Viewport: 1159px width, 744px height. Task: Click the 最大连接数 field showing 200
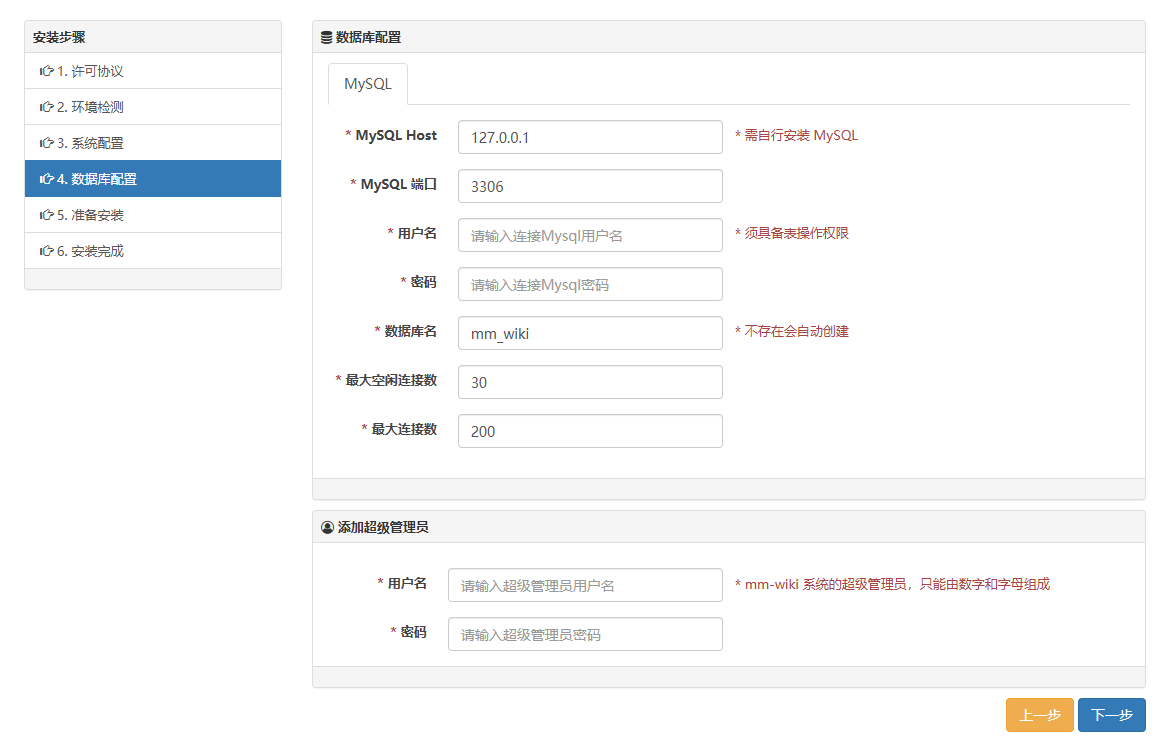coord(590,431)
